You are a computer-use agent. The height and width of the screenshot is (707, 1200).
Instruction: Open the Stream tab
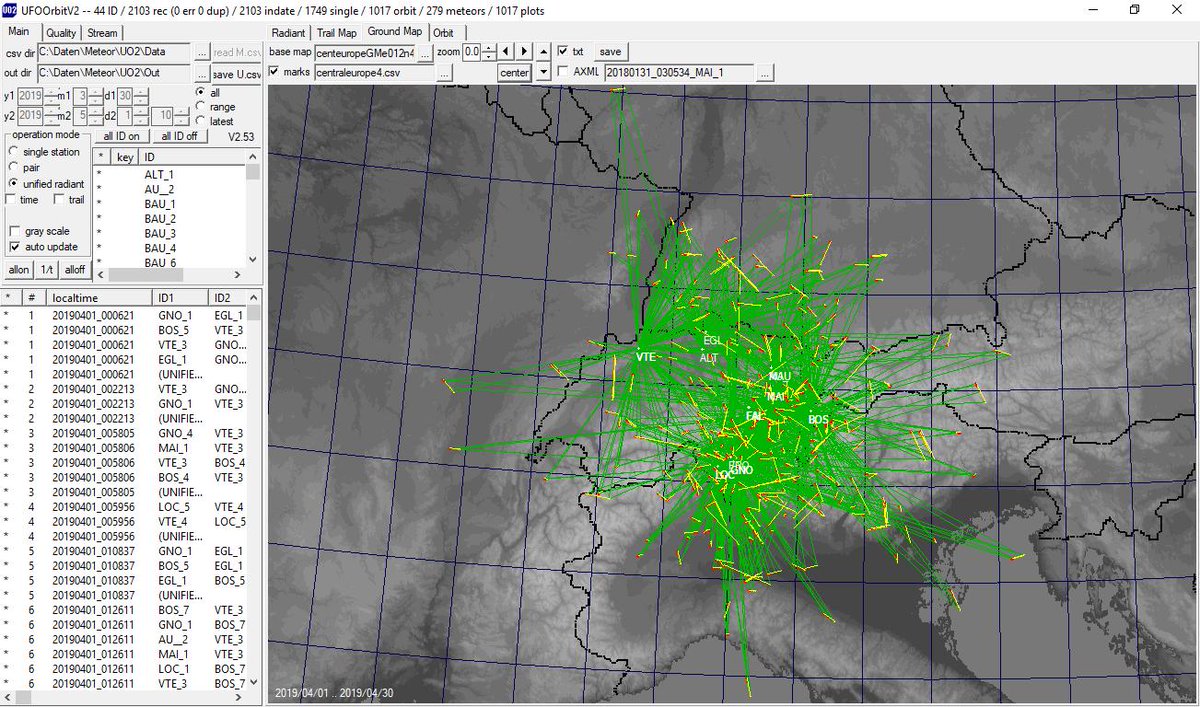(102, 33)
